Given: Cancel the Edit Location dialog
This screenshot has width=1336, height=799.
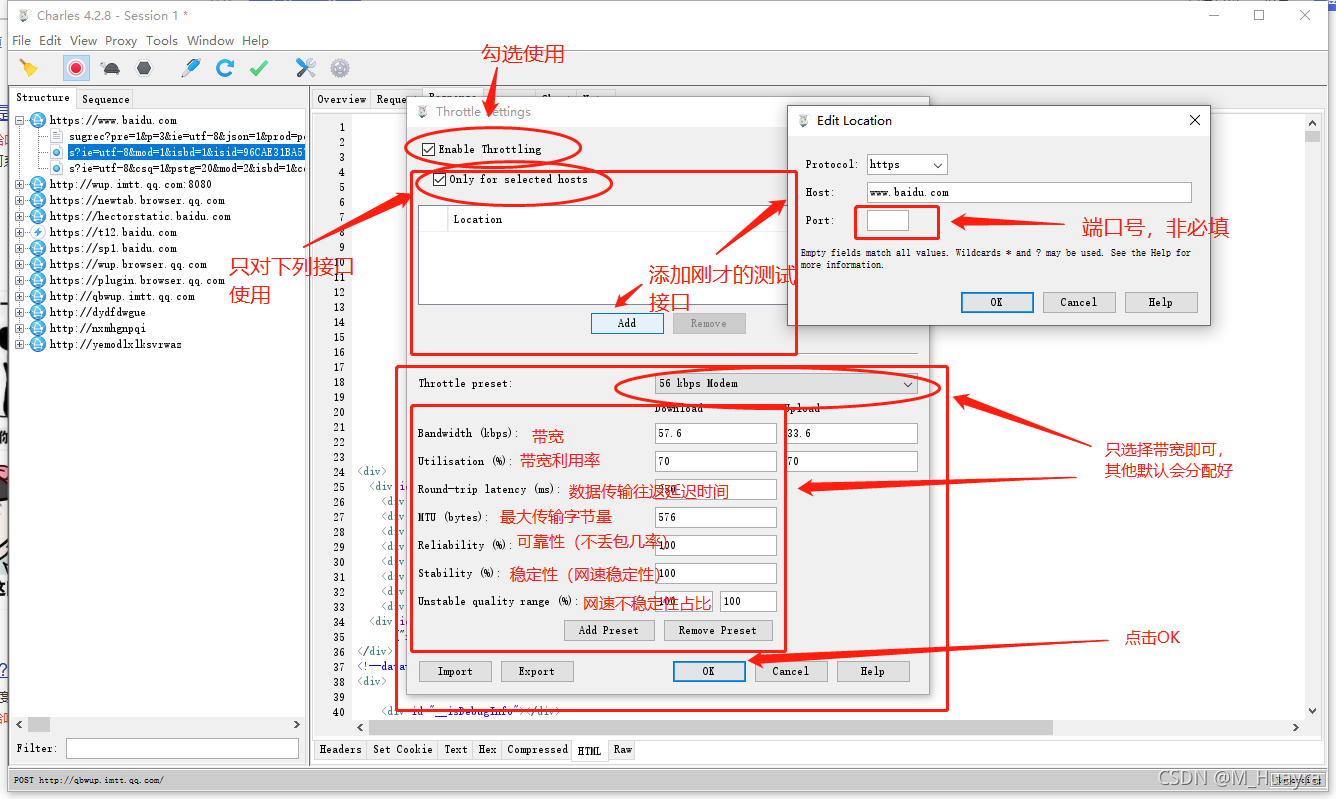Looking at the screenshot, I should (1079, 302).
